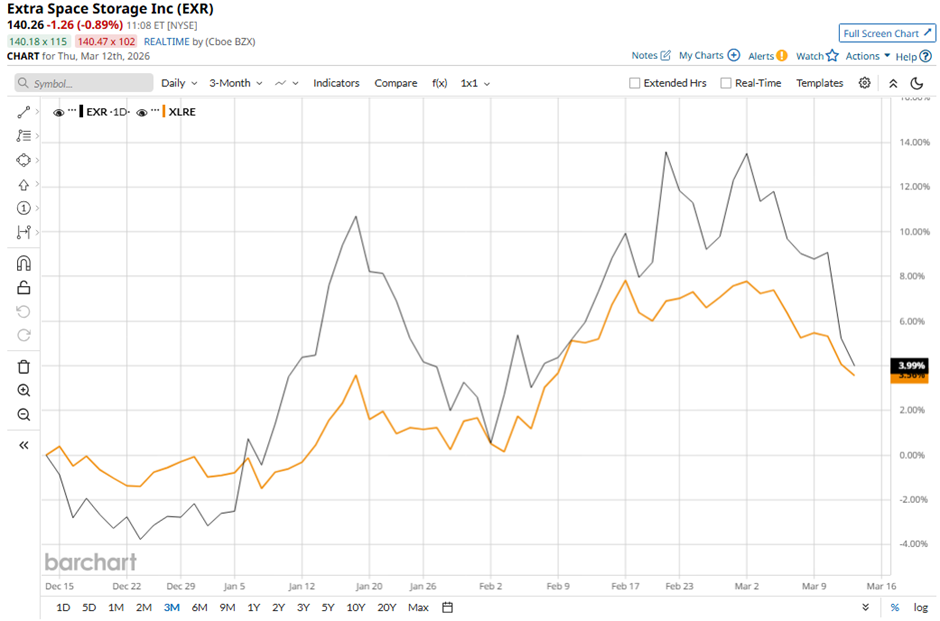Click the Notes link
This screenshot has height=621, width=940.
(644, 55)
